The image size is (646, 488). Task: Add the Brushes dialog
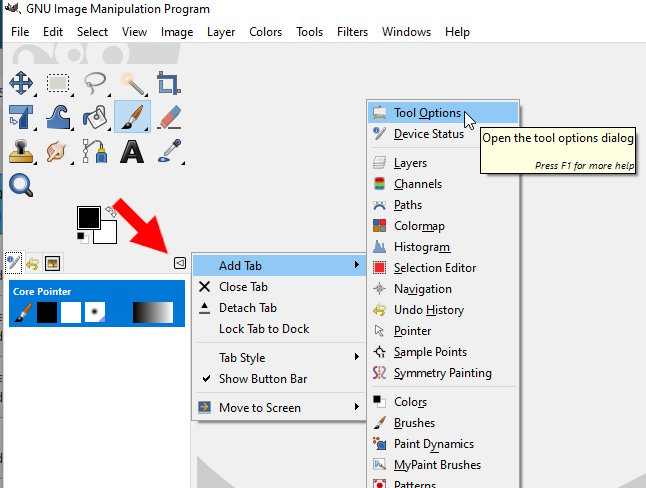coord(443,423)
